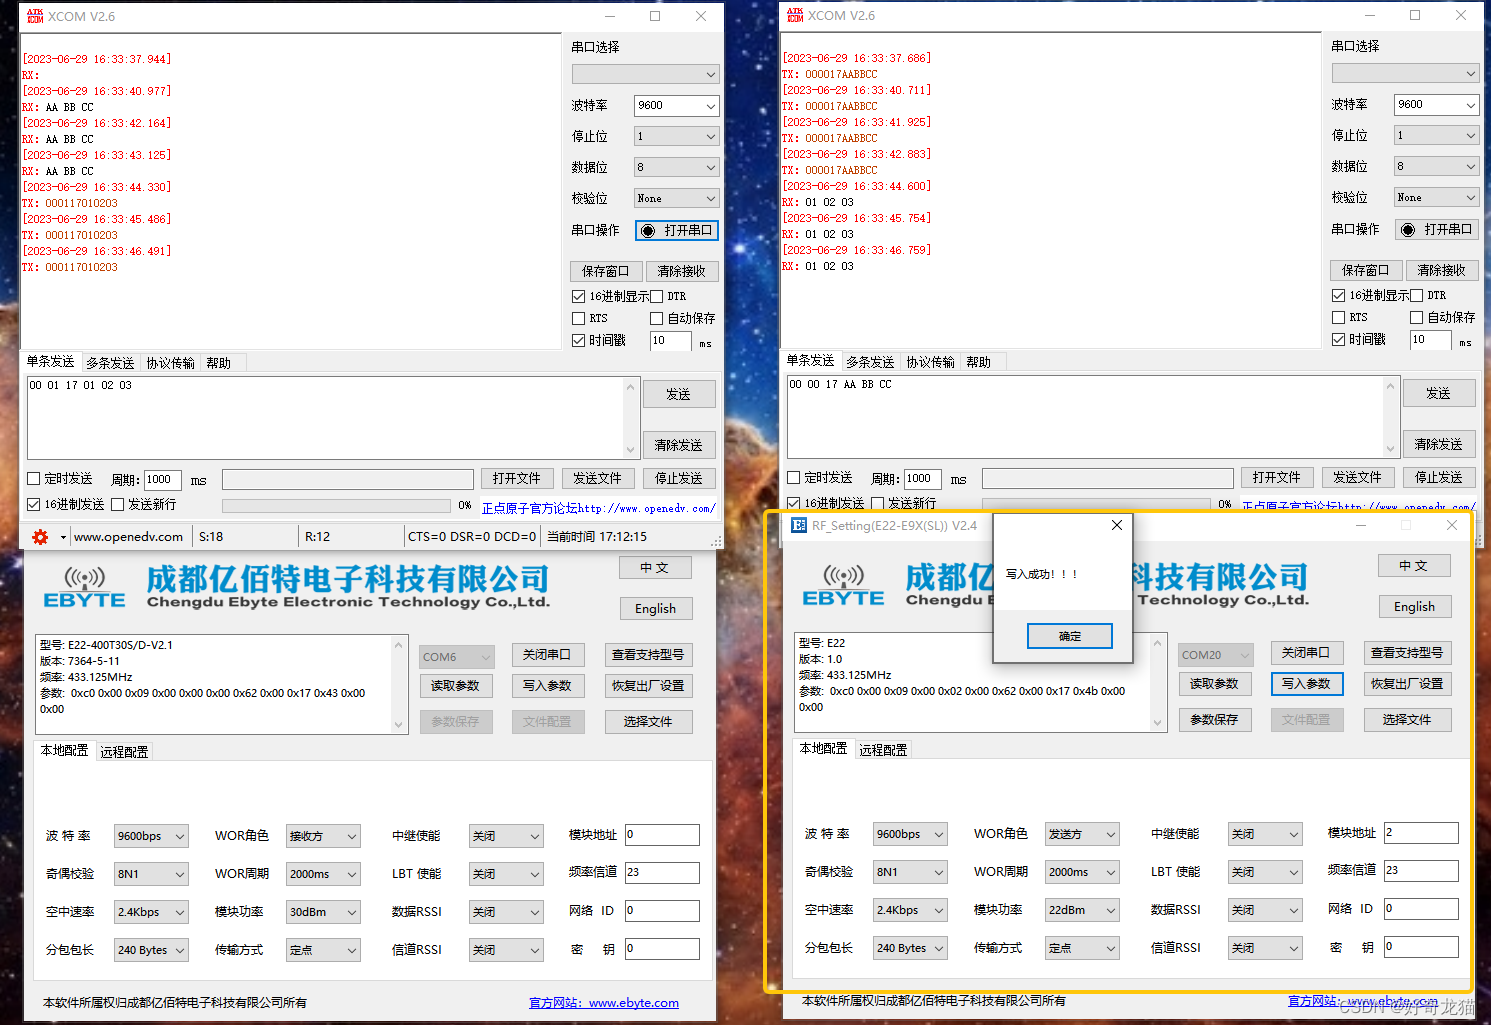
Task: Click 周期 1000 field in left XCOM window
Action: [x=163, y=479]
